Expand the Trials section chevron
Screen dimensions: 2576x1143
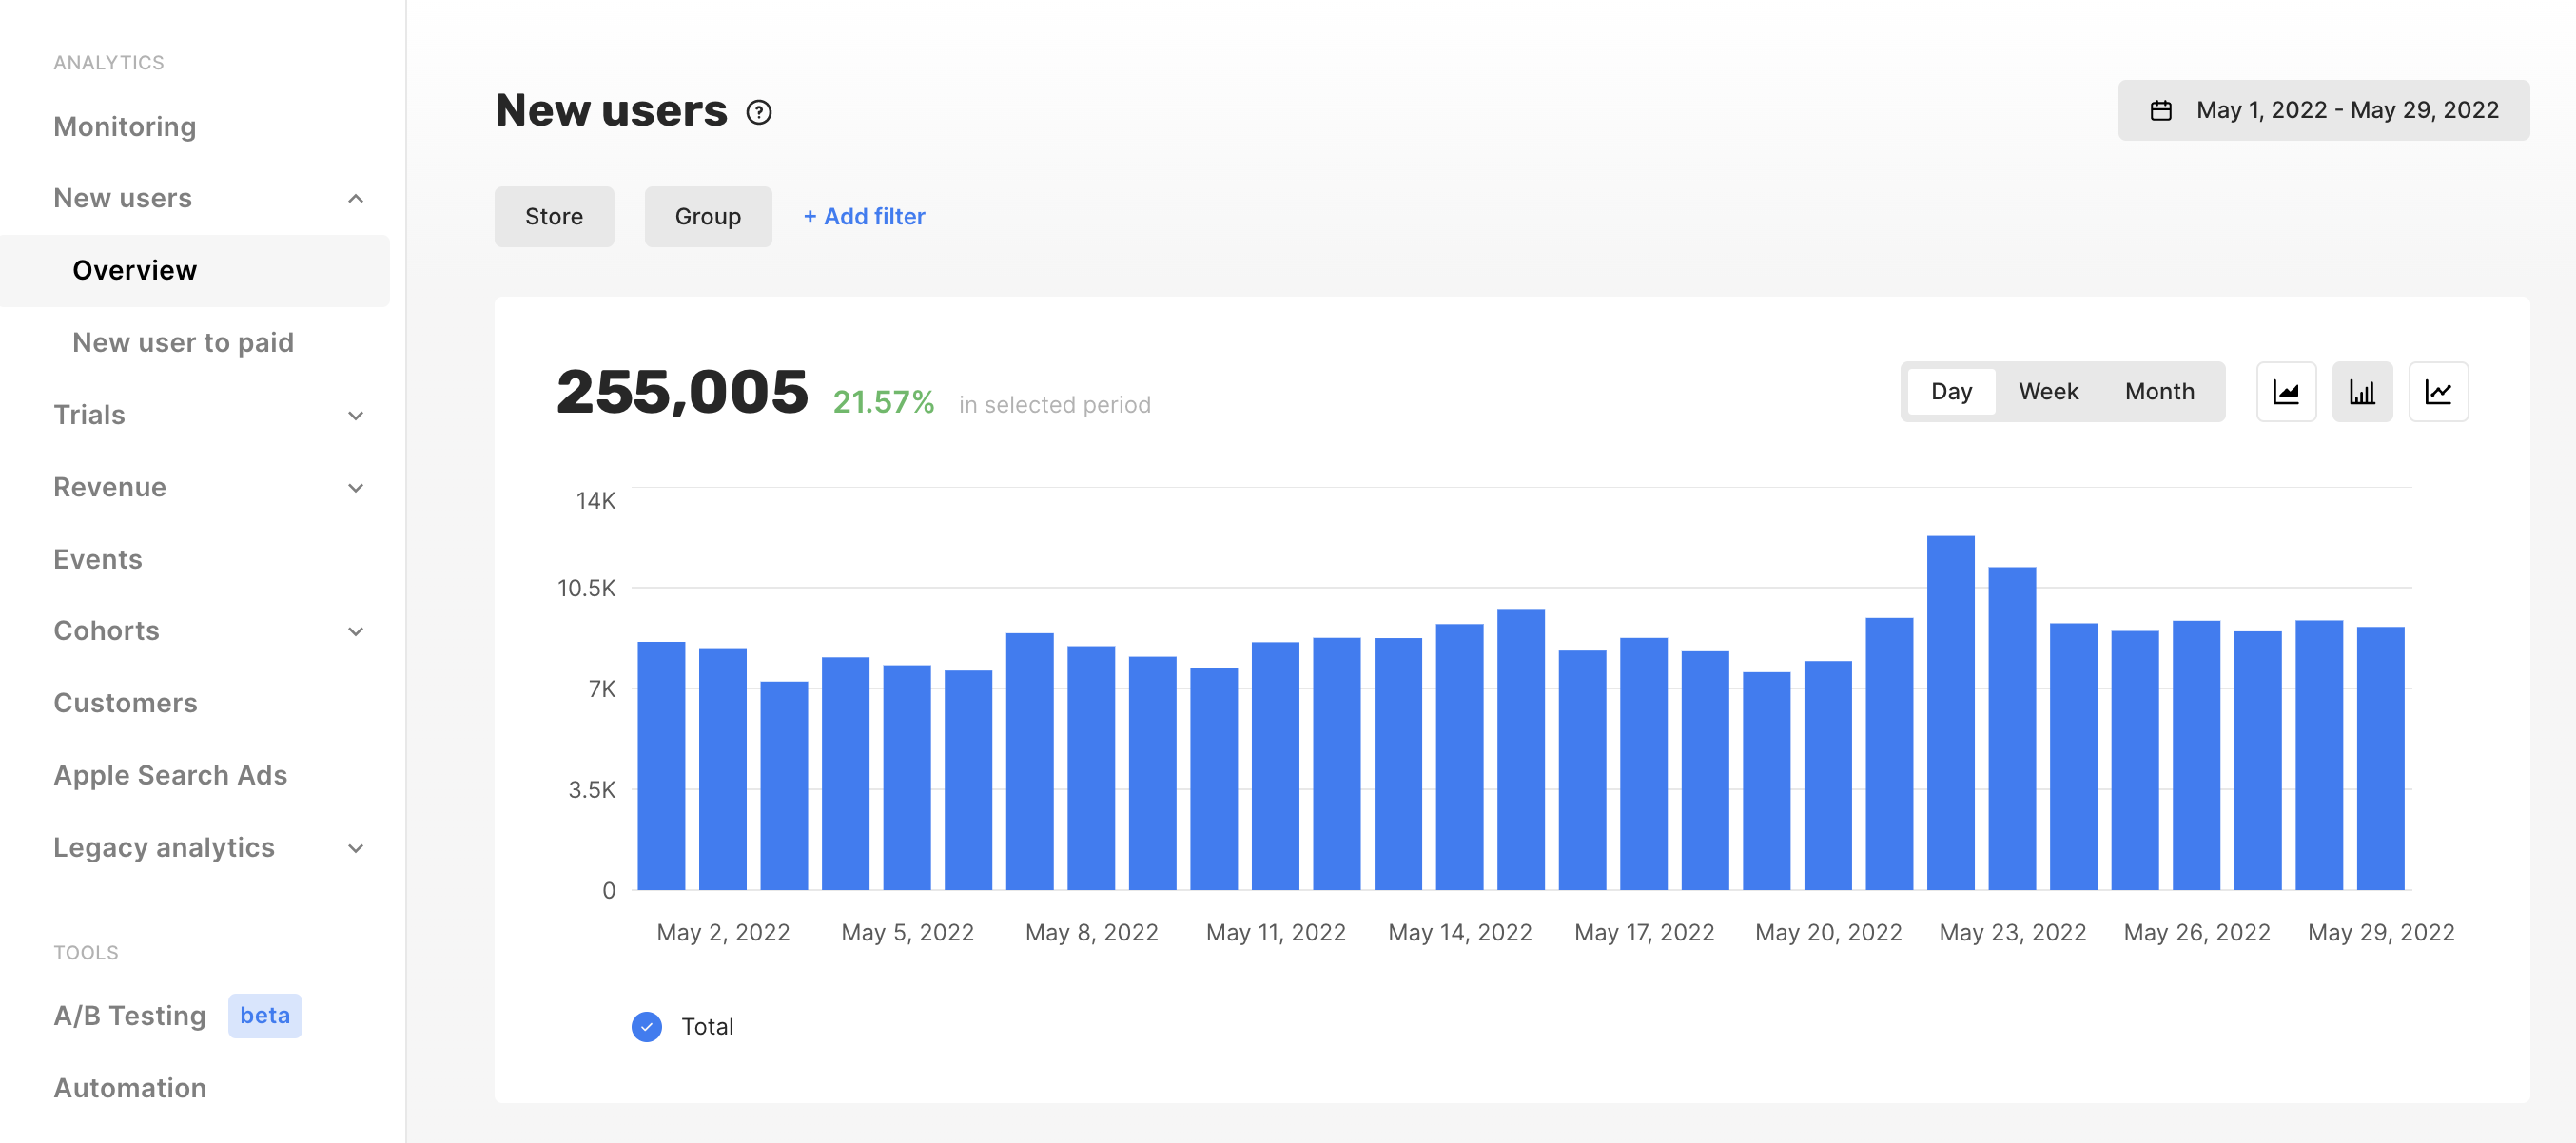pyautogui.click(x=355, y=416)
